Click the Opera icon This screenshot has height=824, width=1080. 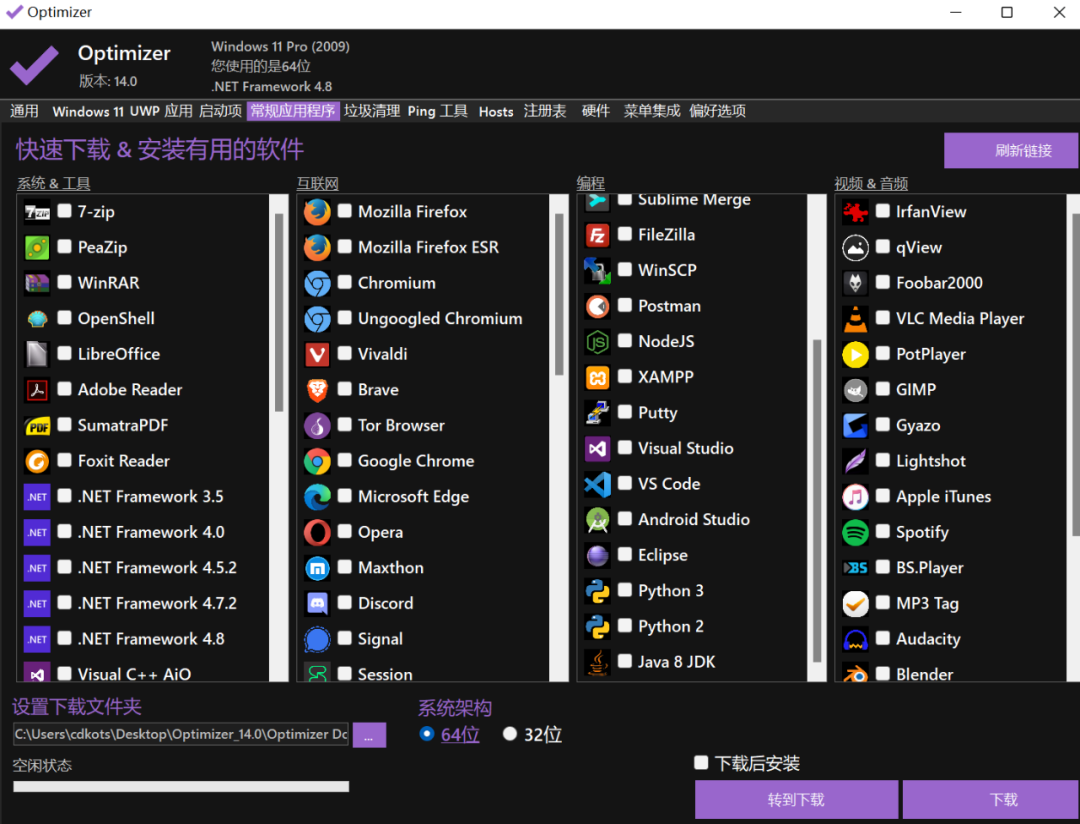[318, 533]
